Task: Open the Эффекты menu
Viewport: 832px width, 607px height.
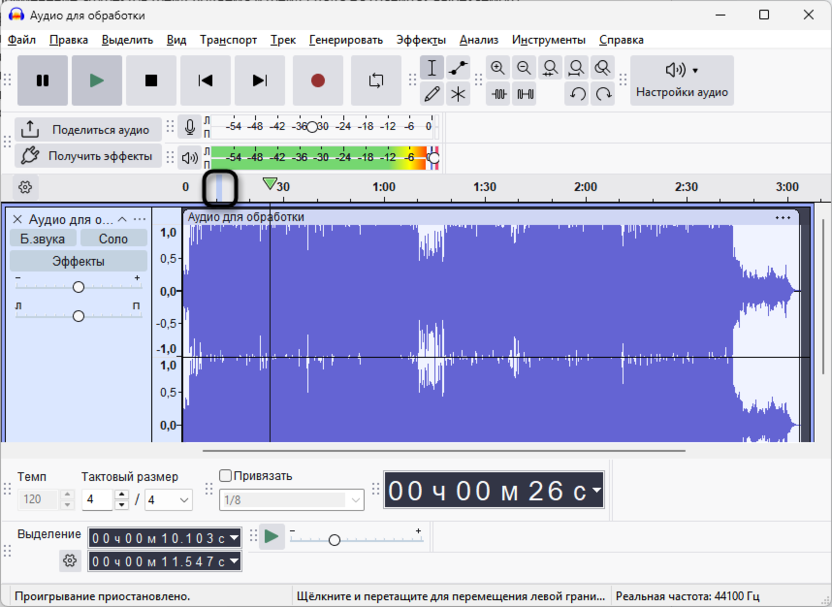Action: (x=421, y=40)
